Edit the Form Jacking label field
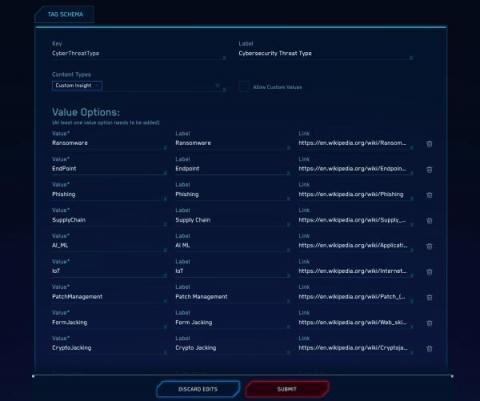480x401 pixels. (x=233, y=322)
